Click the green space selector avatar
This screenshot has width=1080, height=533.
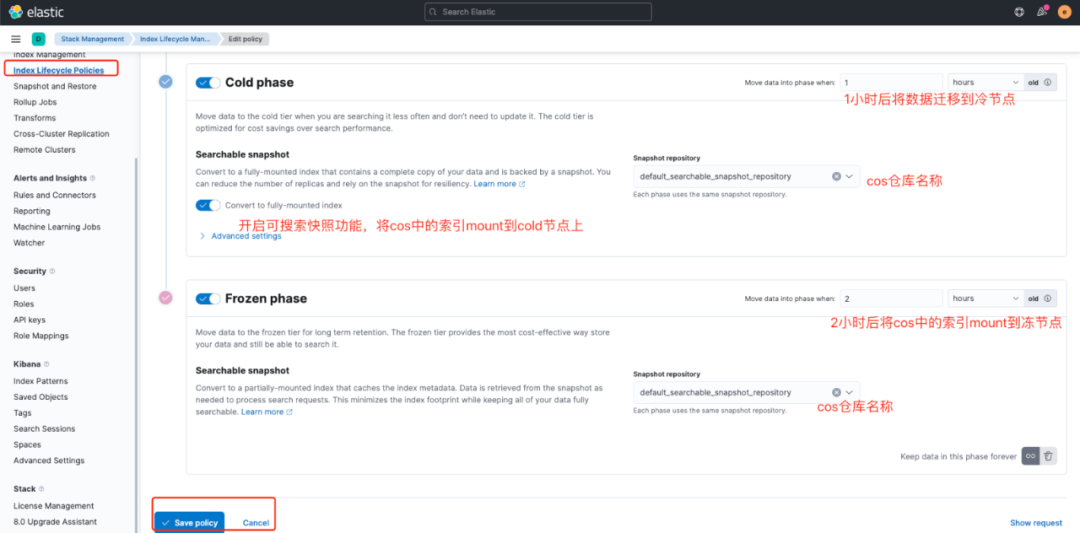pos(39,39)
